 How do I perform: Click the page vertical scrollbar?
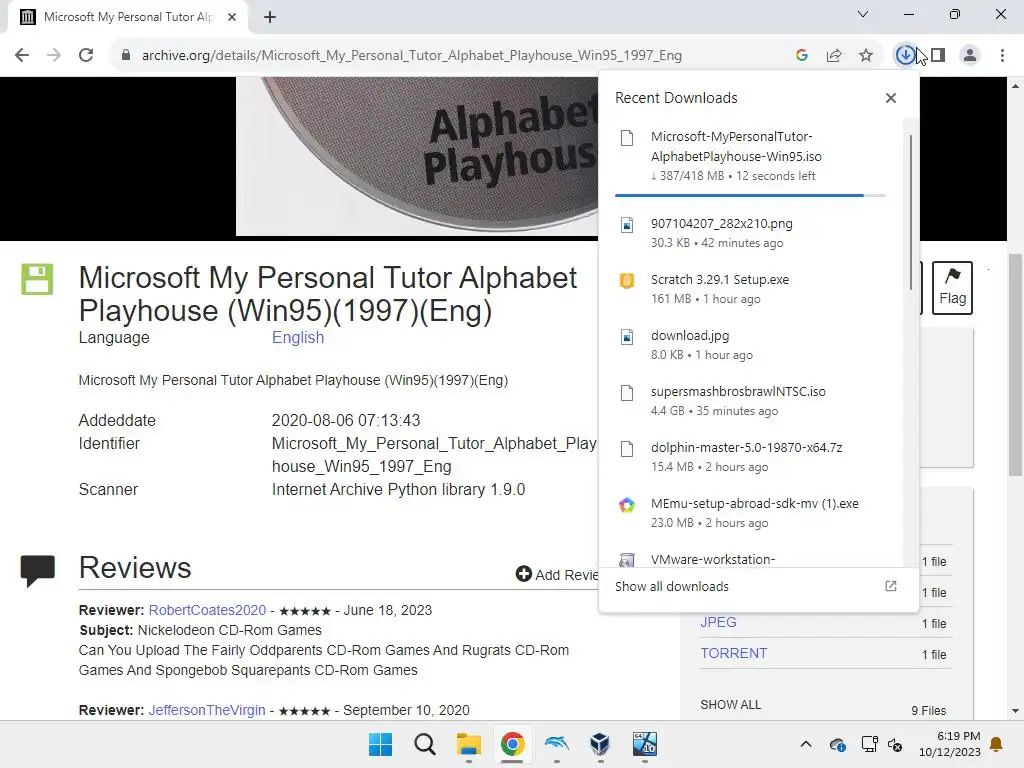[1015, 364]
